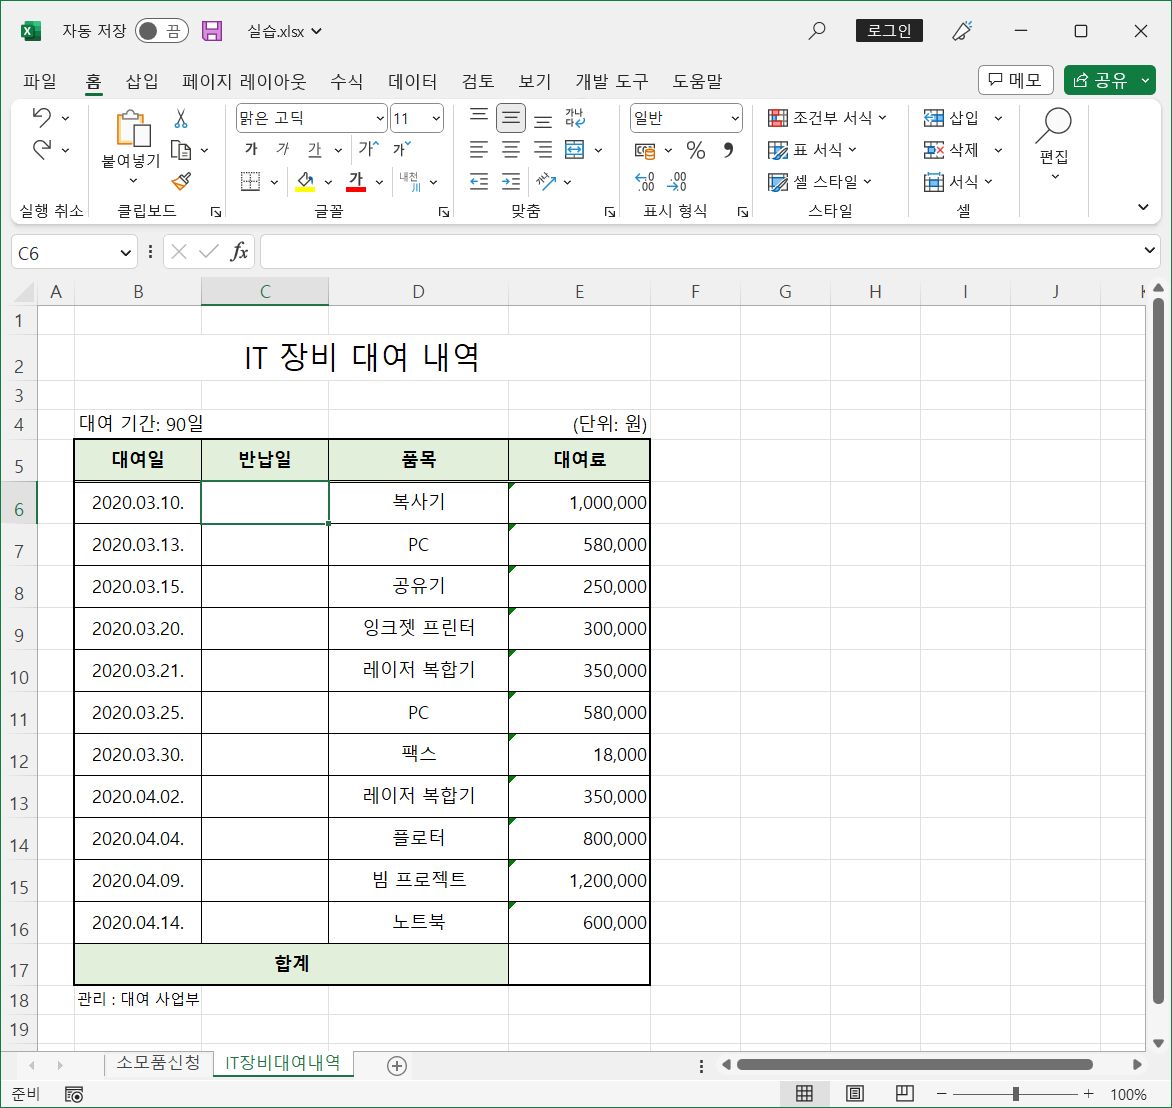The height and width of the screenshot is (1108, 1172).
Task: Toggle underline formatting 가
Action: [315, 150]
